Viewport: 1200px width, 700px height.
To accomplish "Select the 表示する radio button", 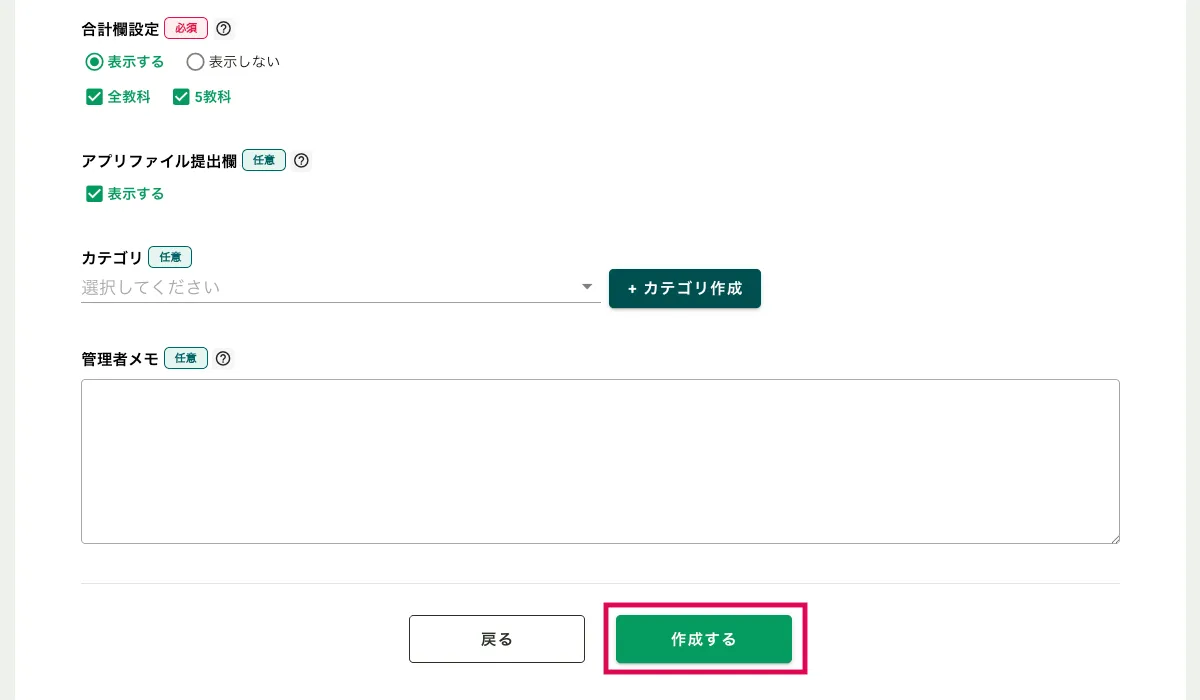I will (x=95, y=62).
